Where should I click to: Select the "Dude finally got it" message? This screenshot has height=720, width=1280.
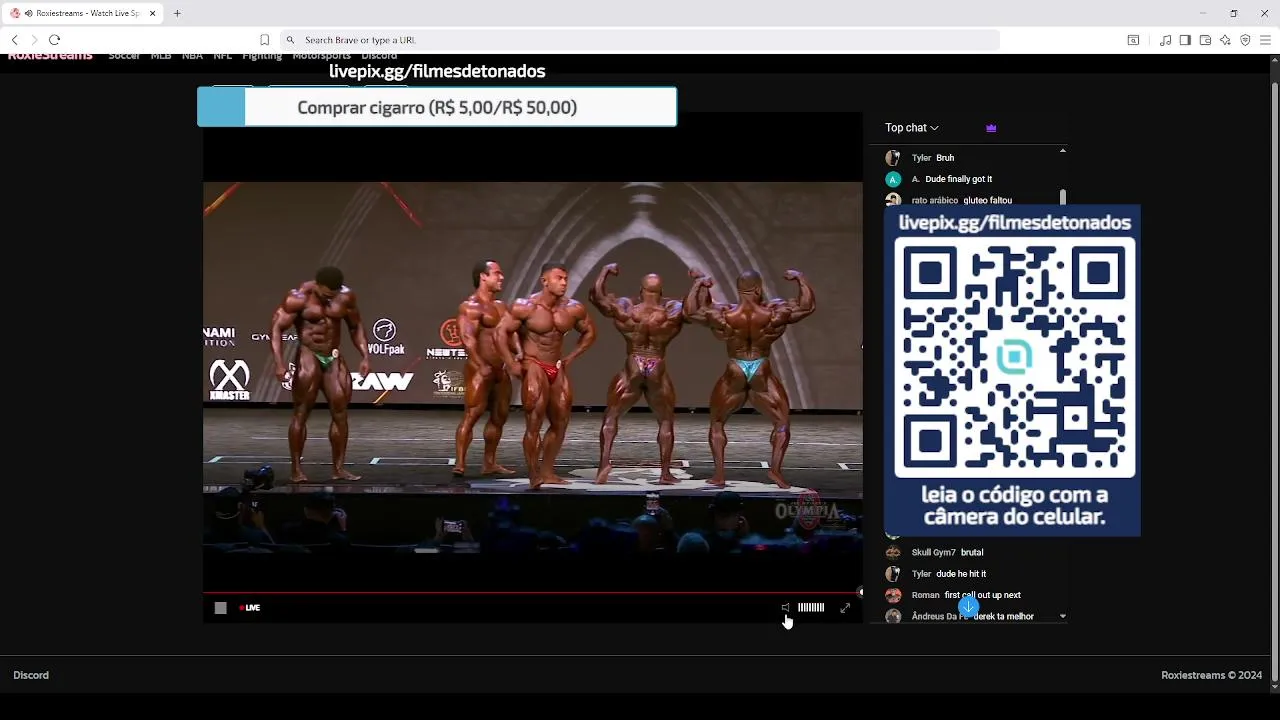(x=959, y=179)
